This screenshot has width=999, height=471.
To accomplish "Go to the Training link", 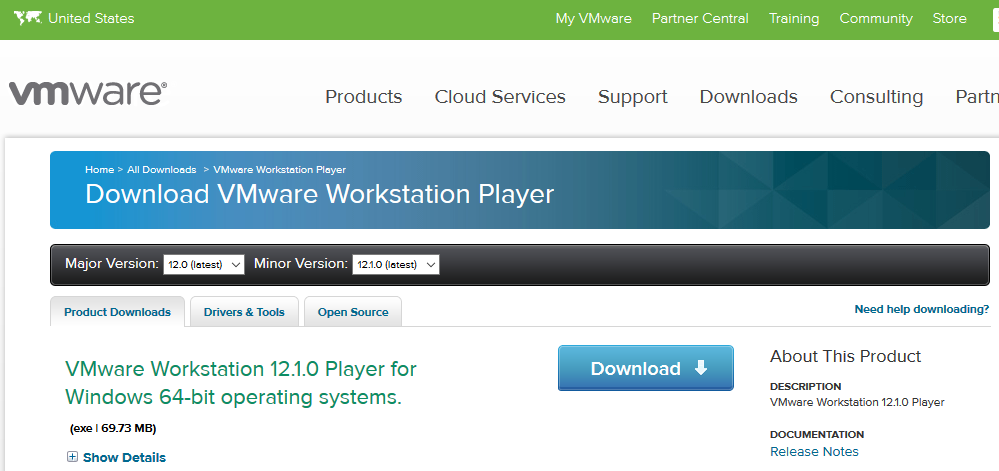I will point(794,18).
